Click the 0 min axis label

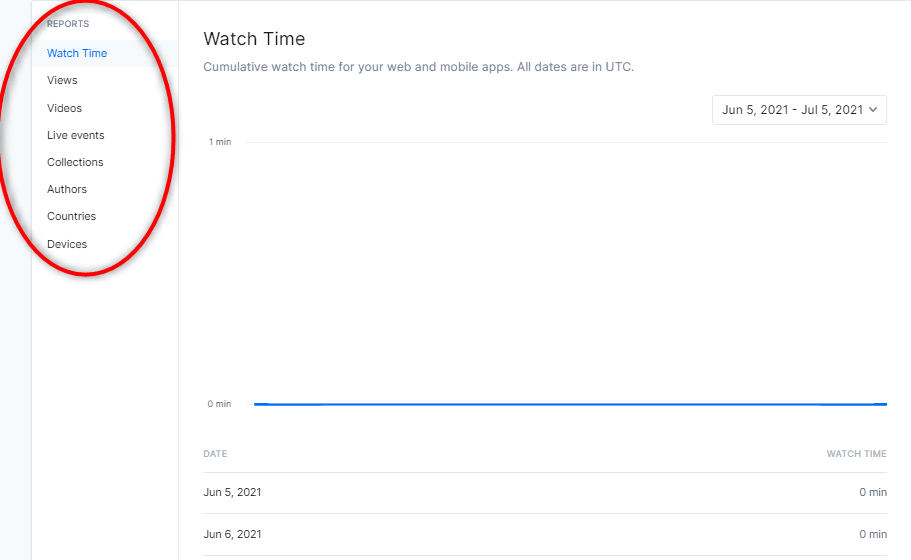coord(219,404)
